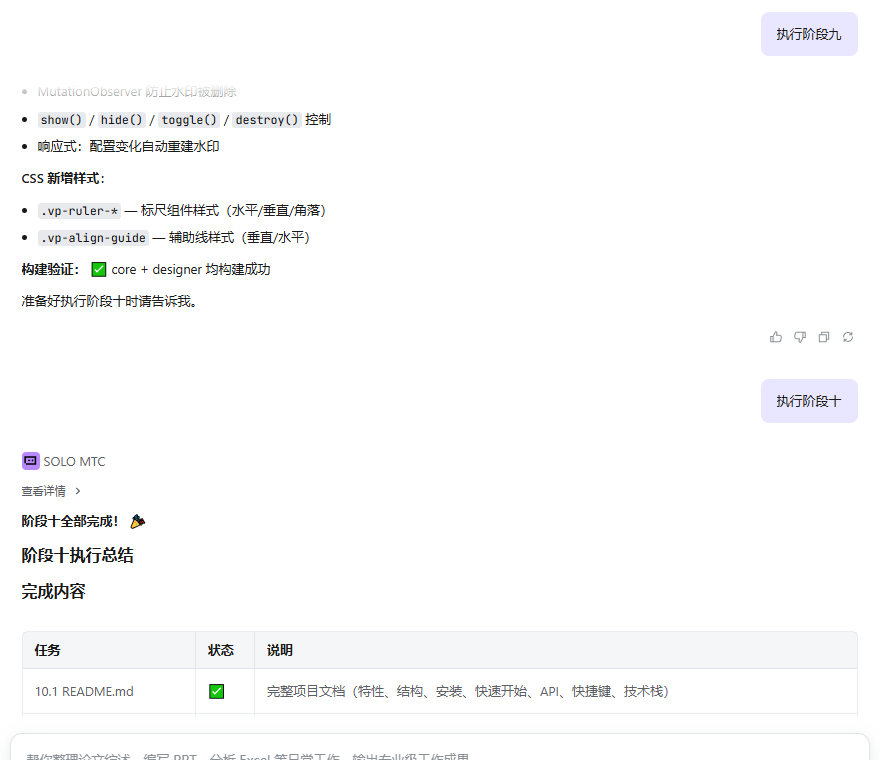The image size is (880, 760).
Task: Focus the chat message input box
Action: pyautogui.click(x=440, y=752)
